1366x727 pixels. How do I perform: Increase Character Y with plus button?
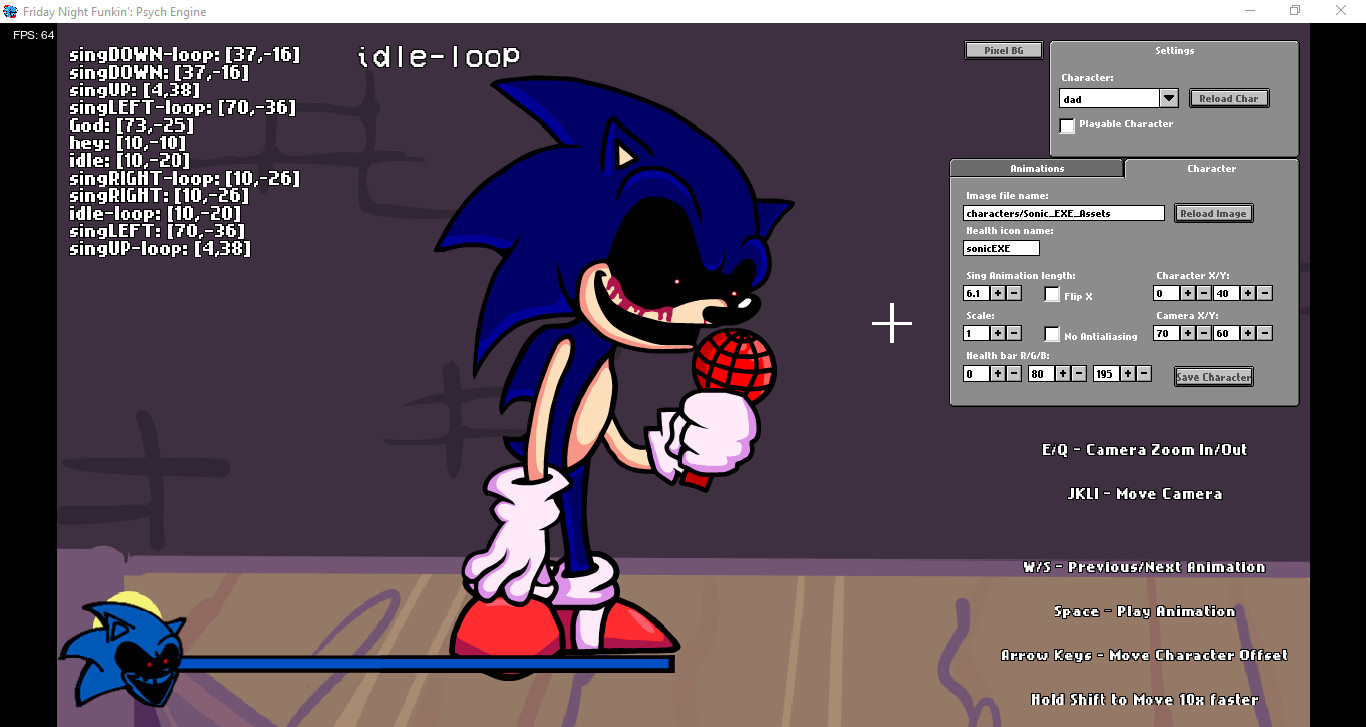coord(1248,293)
